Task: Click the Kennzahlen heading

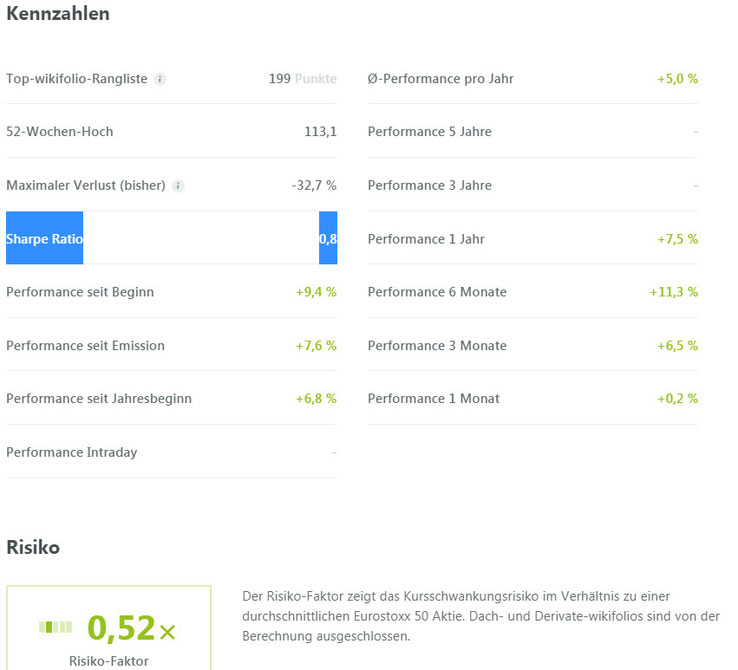Action: point(58,14)
